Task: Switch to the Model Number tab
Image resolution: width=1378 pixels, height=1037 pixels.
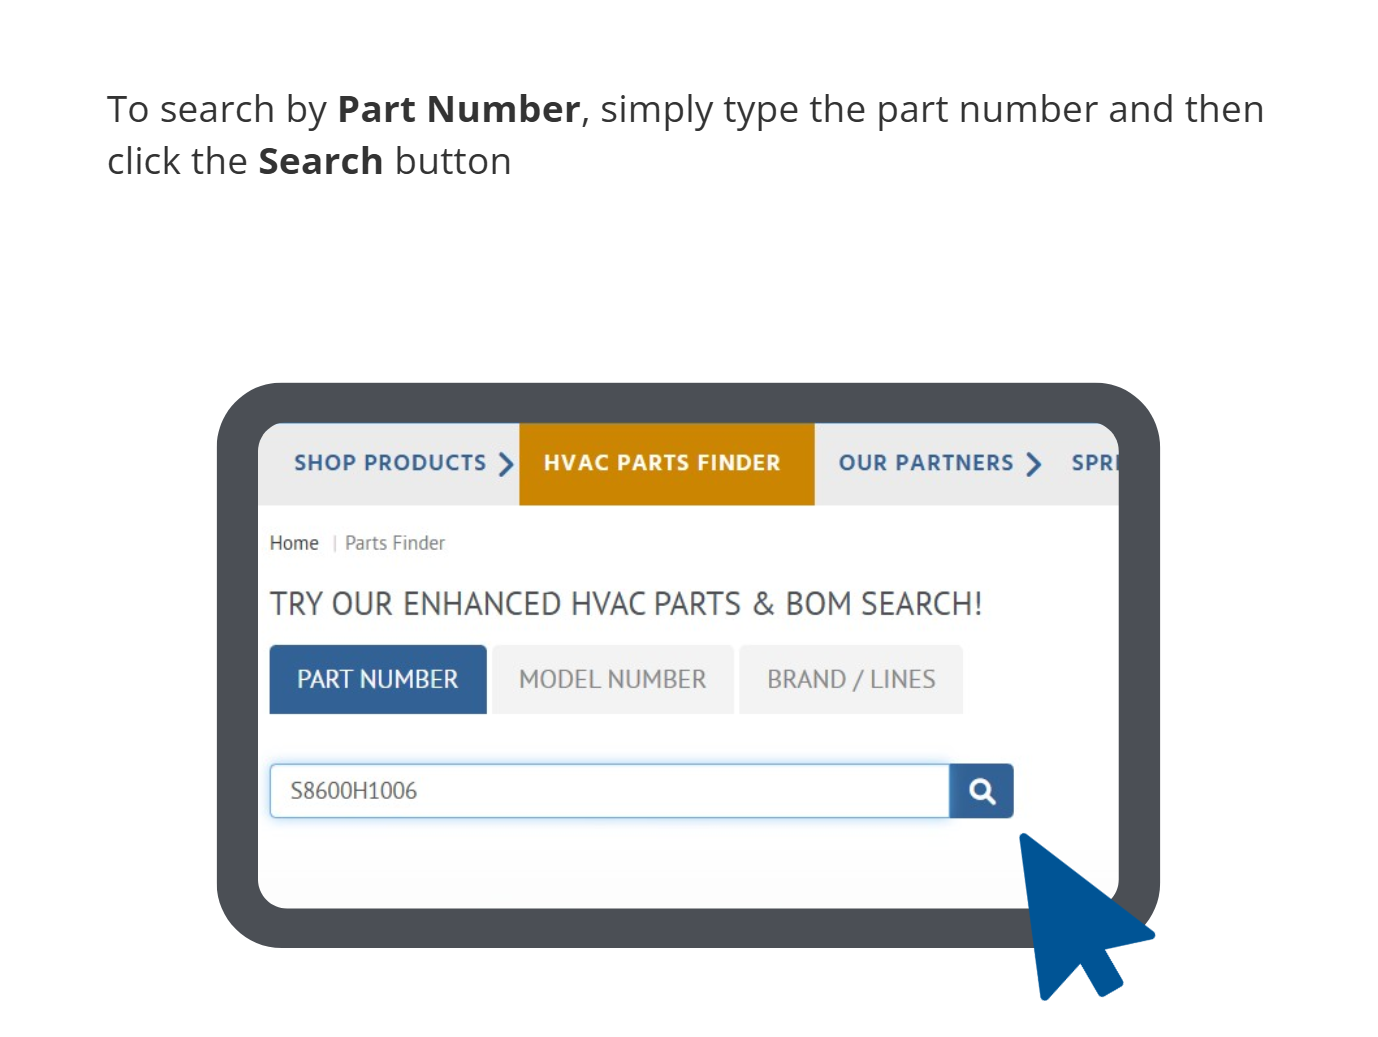Action: click(612, 680)
